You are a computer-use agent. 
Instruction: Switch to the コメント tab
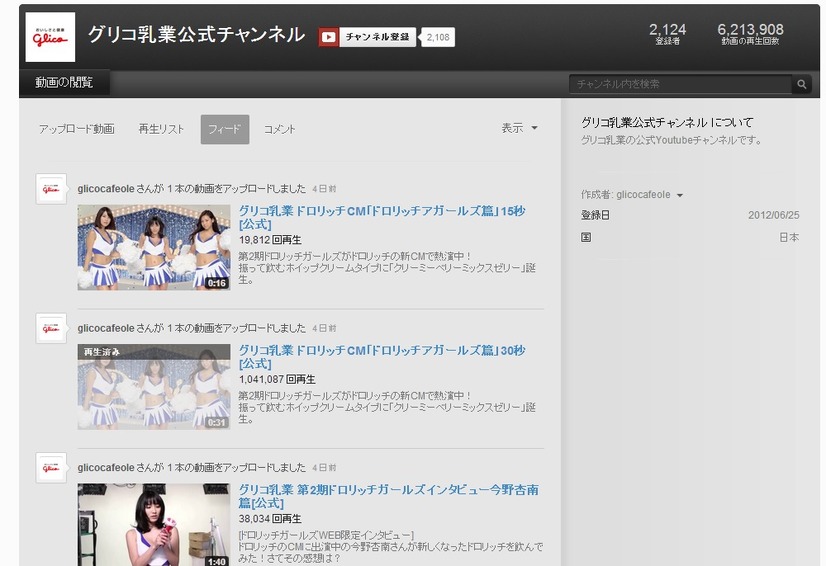tap(280, 129)
